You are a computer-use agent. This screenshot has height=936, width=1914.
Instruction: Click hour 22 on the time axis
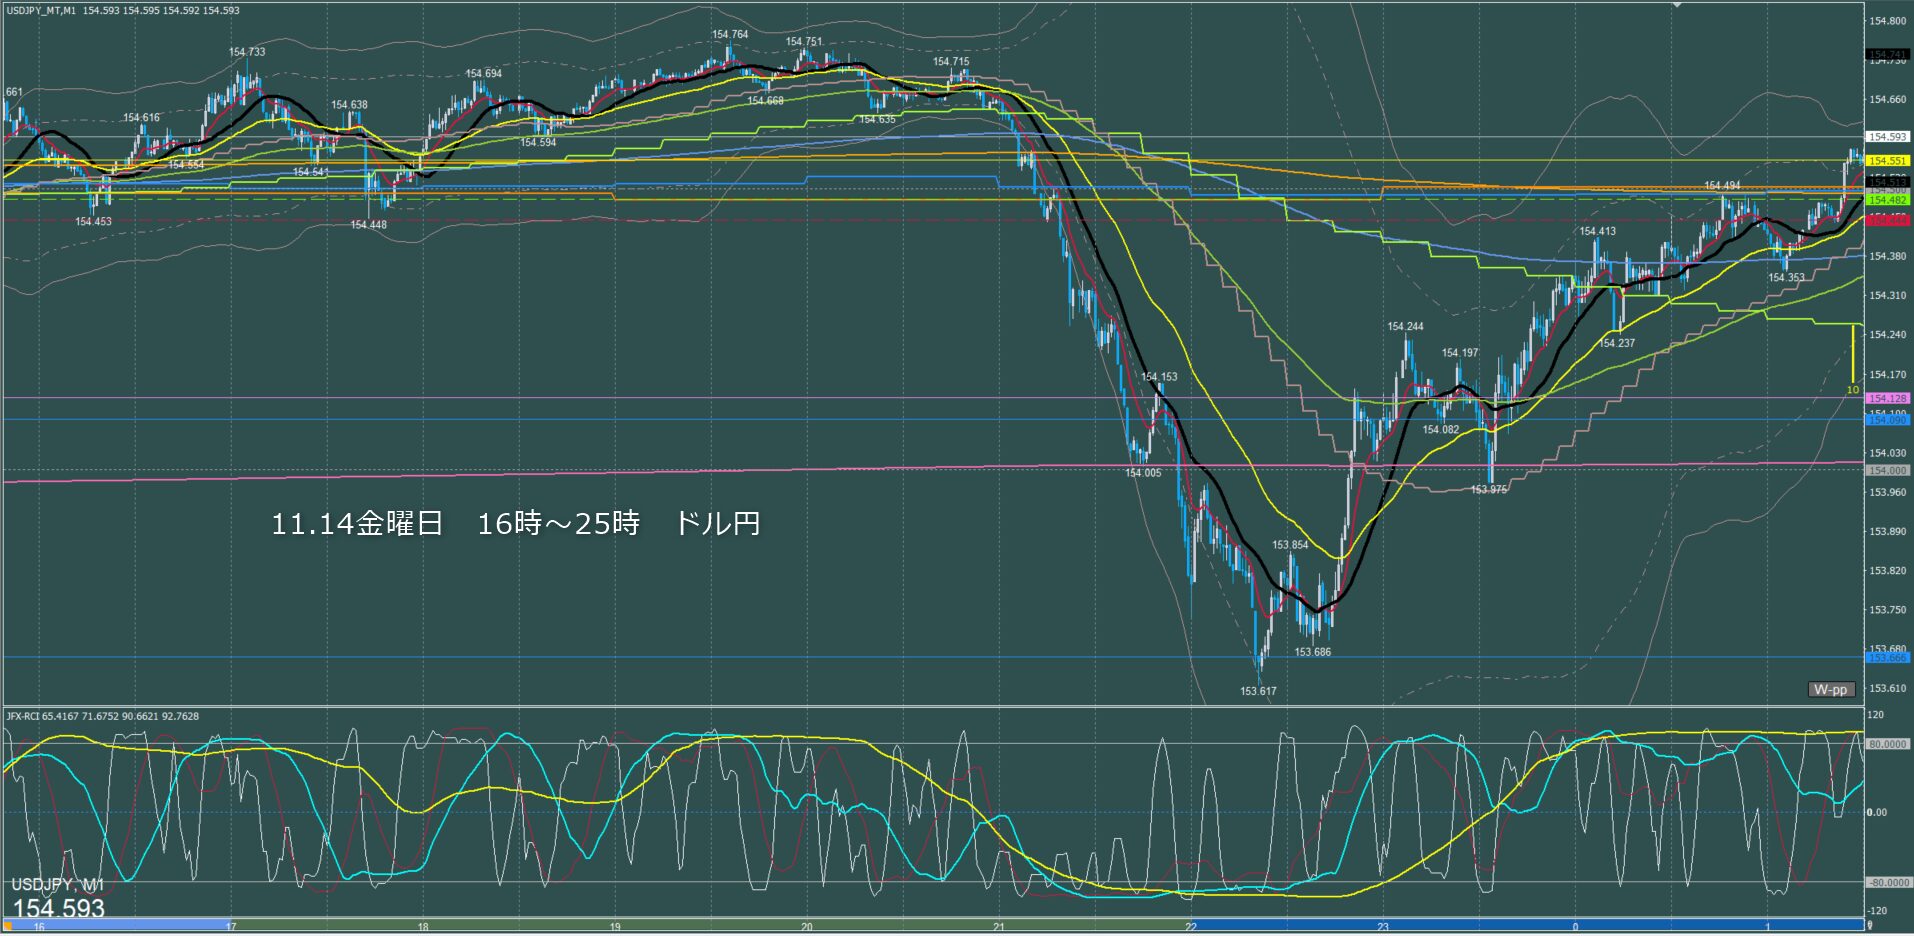click(1191, 927)
